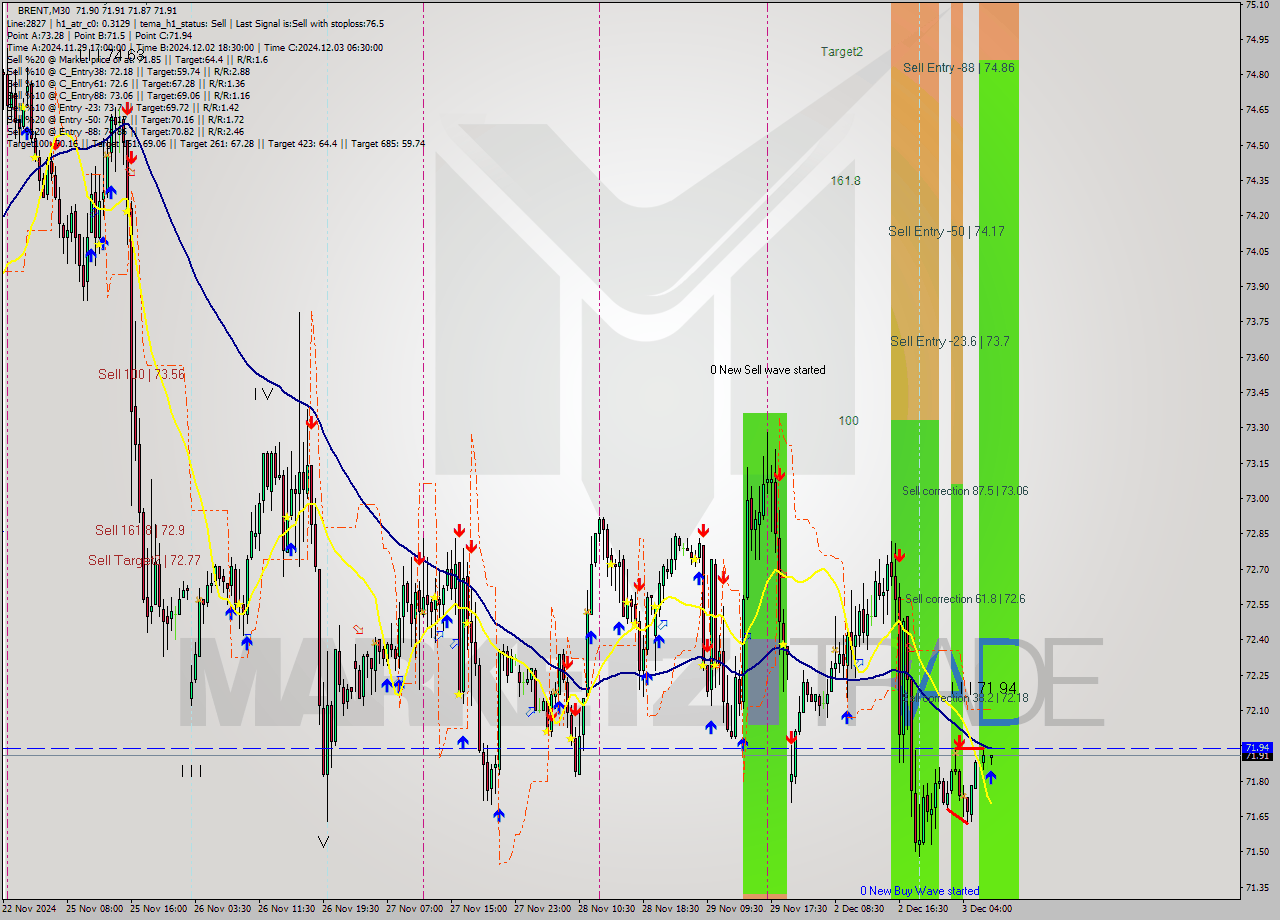Select the 'Sell correction 61.8 | 72.6' label
The image size is (1280, 920).
(x=965, y=599)
